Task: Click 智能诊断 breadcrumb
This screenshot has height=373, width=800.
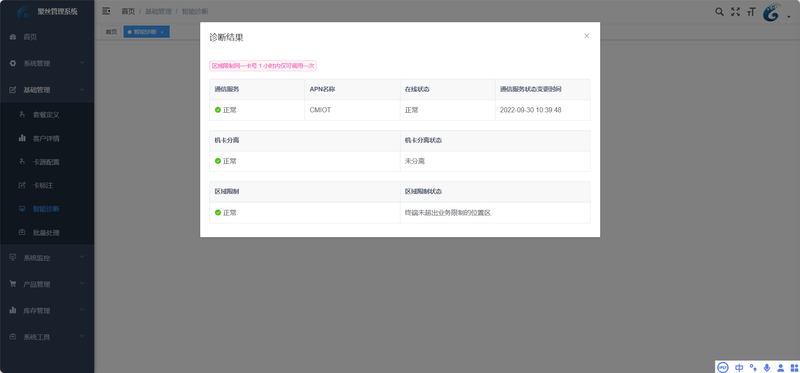Action: (x=195, y=11)
